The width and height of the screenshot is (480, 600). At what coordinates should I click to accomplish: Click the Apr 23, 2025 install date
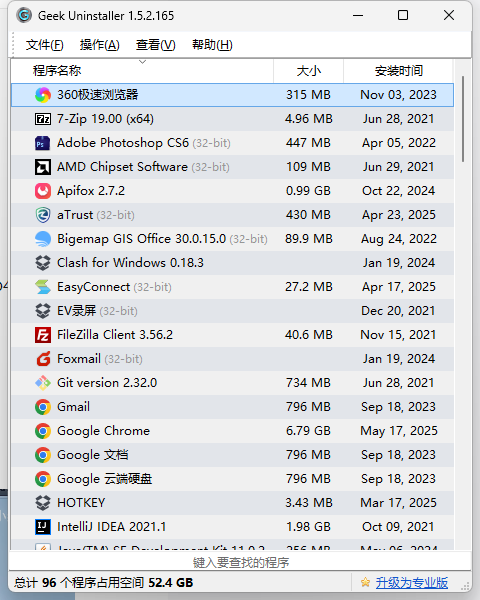pos(398,215)
